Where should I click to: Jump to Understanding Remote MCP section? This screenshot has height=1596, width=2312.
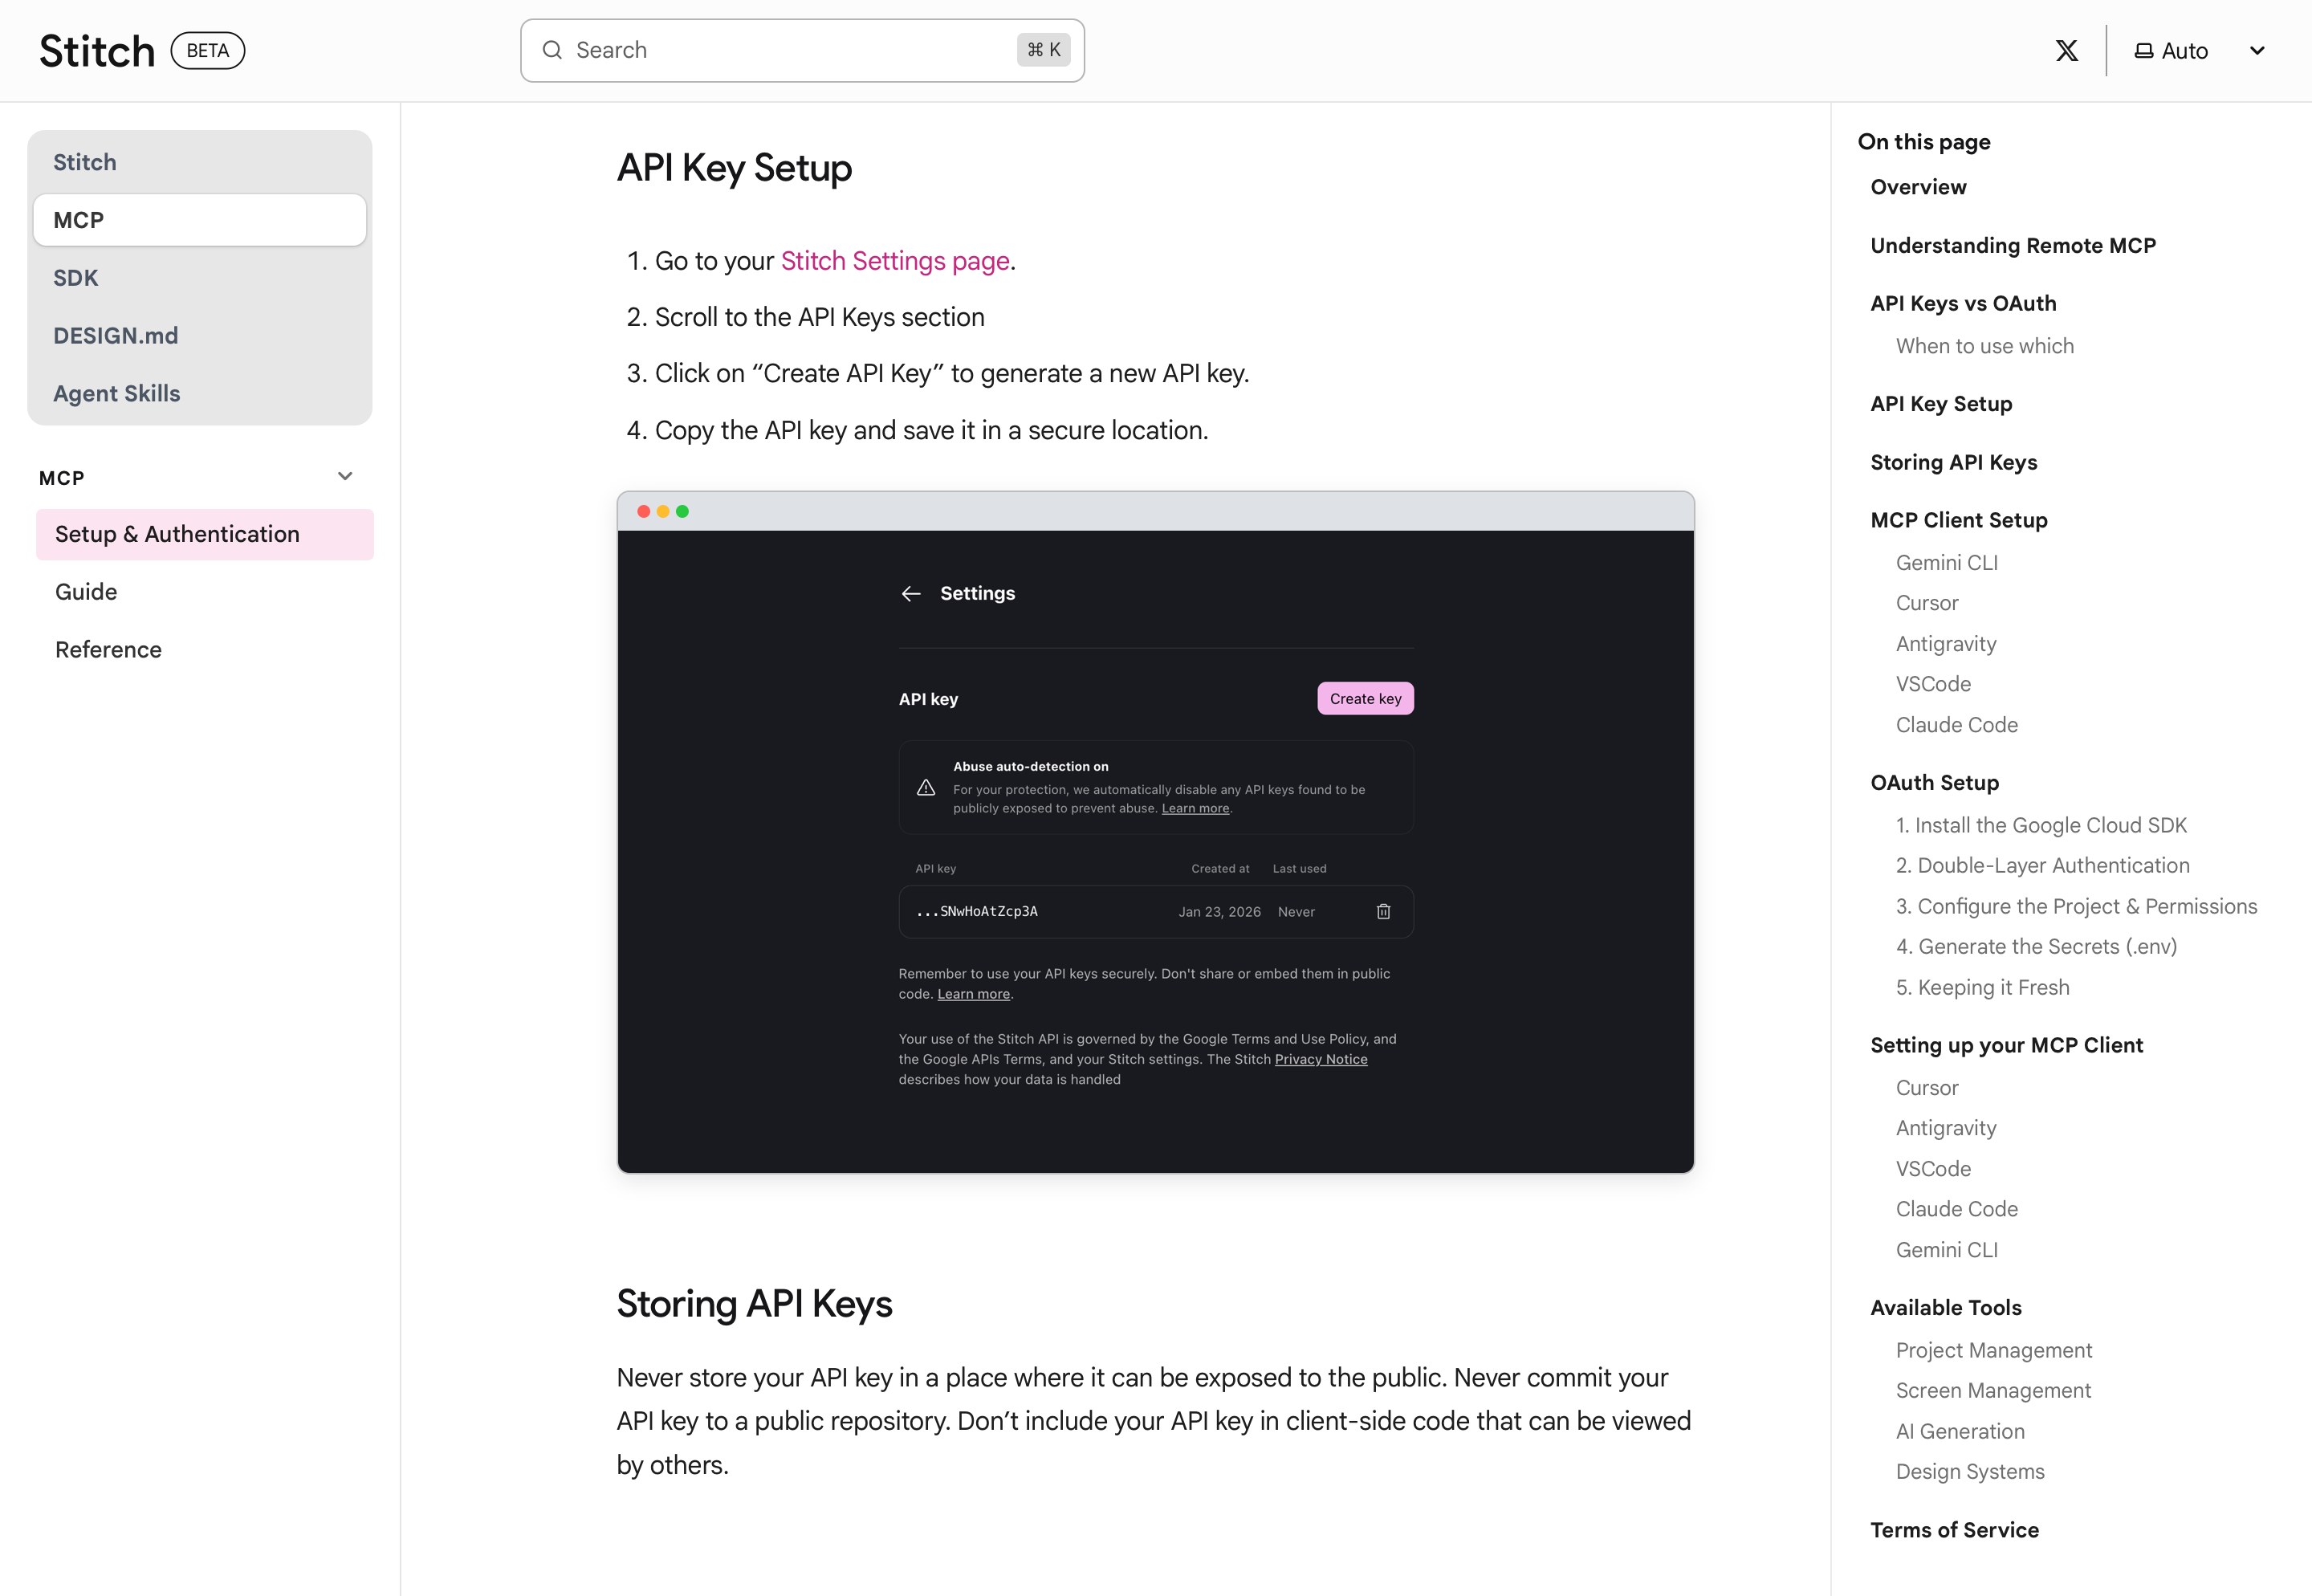pos(2013,246)
